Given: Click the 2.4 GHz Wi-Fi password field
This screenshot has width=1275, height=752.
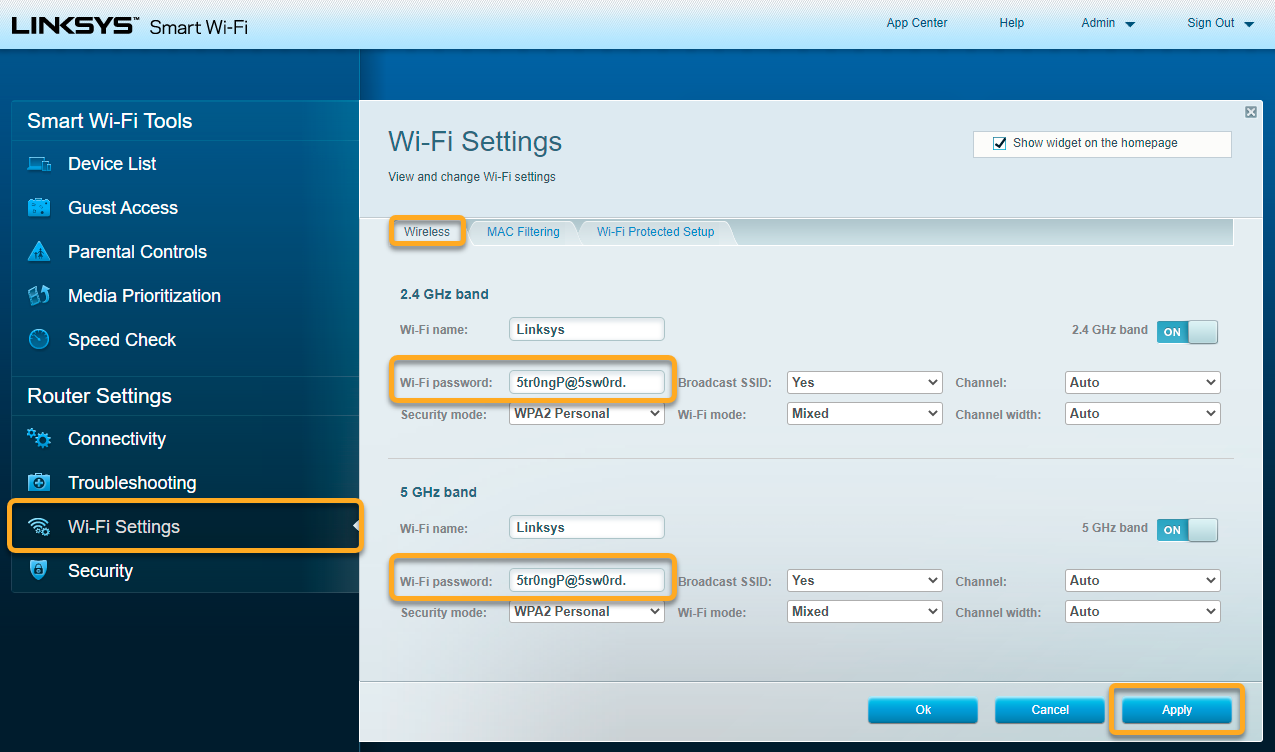Looking at the screenshot, I should [587, 382].
